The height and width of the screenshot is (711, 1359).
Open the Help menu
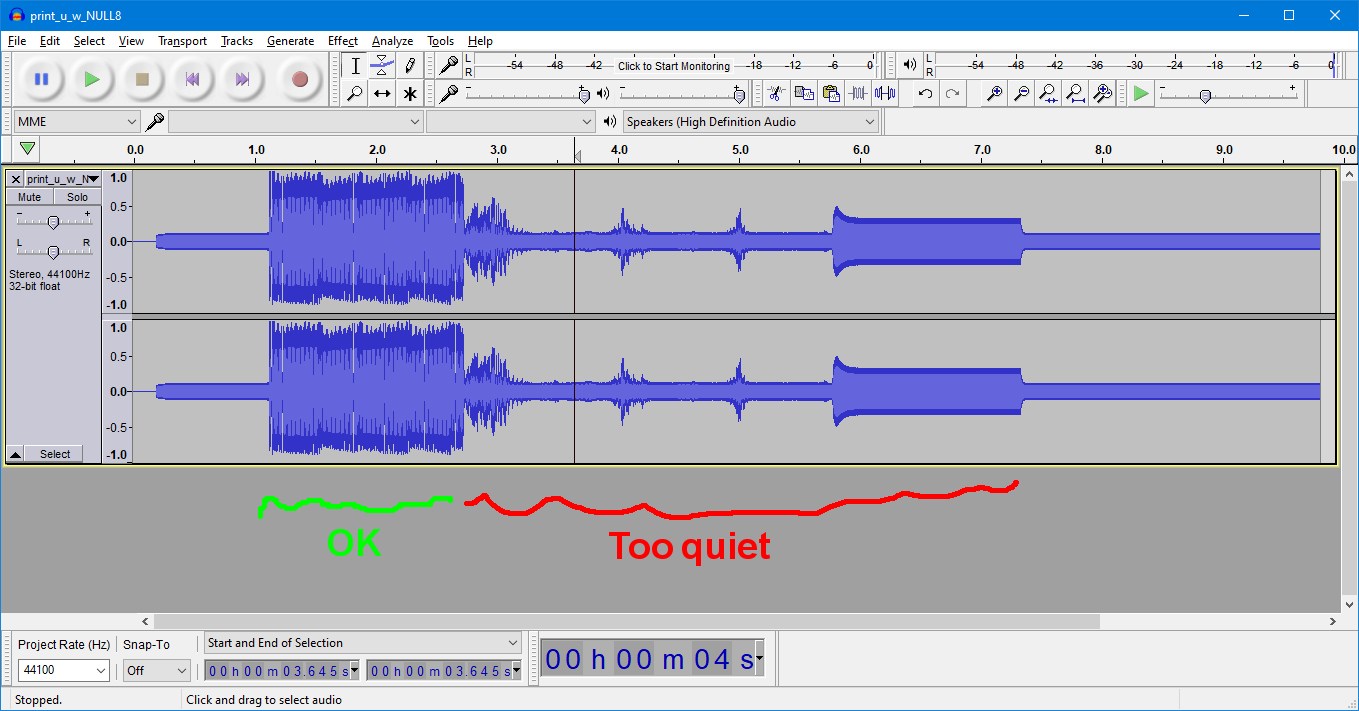[x=480, y=41]
